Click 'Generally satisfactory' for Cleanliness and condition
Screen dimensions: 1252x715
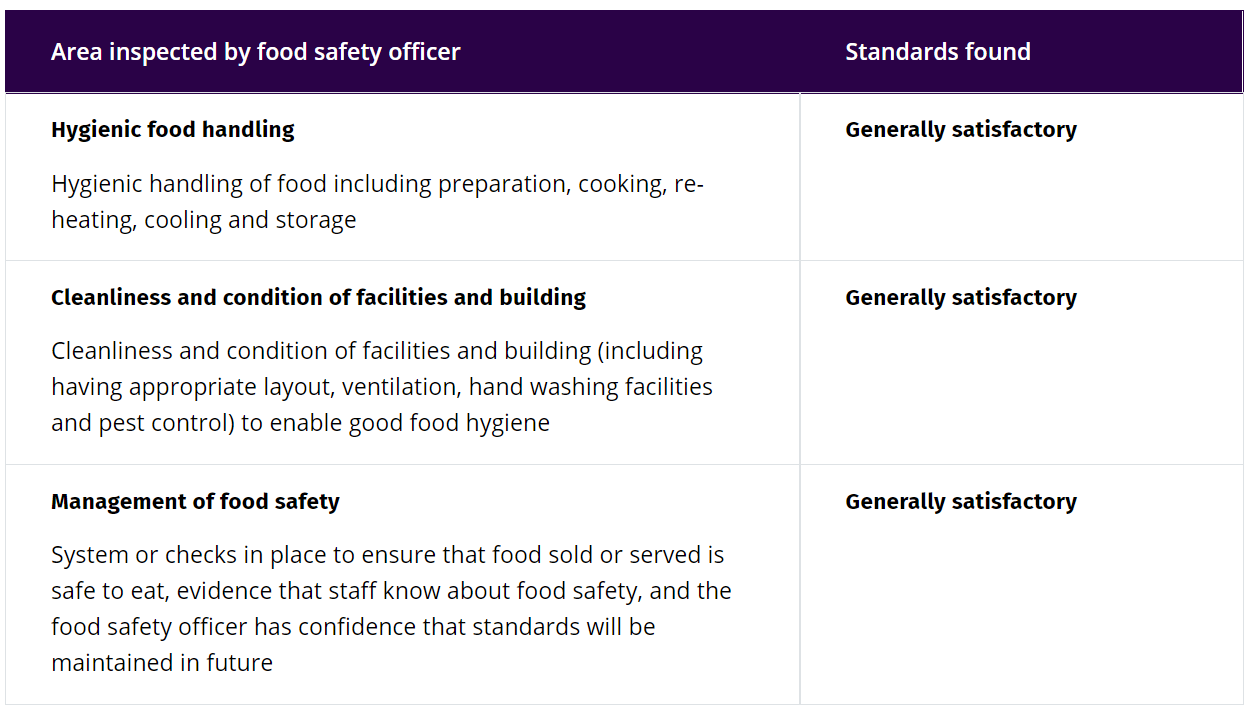(x=961, y=297)
